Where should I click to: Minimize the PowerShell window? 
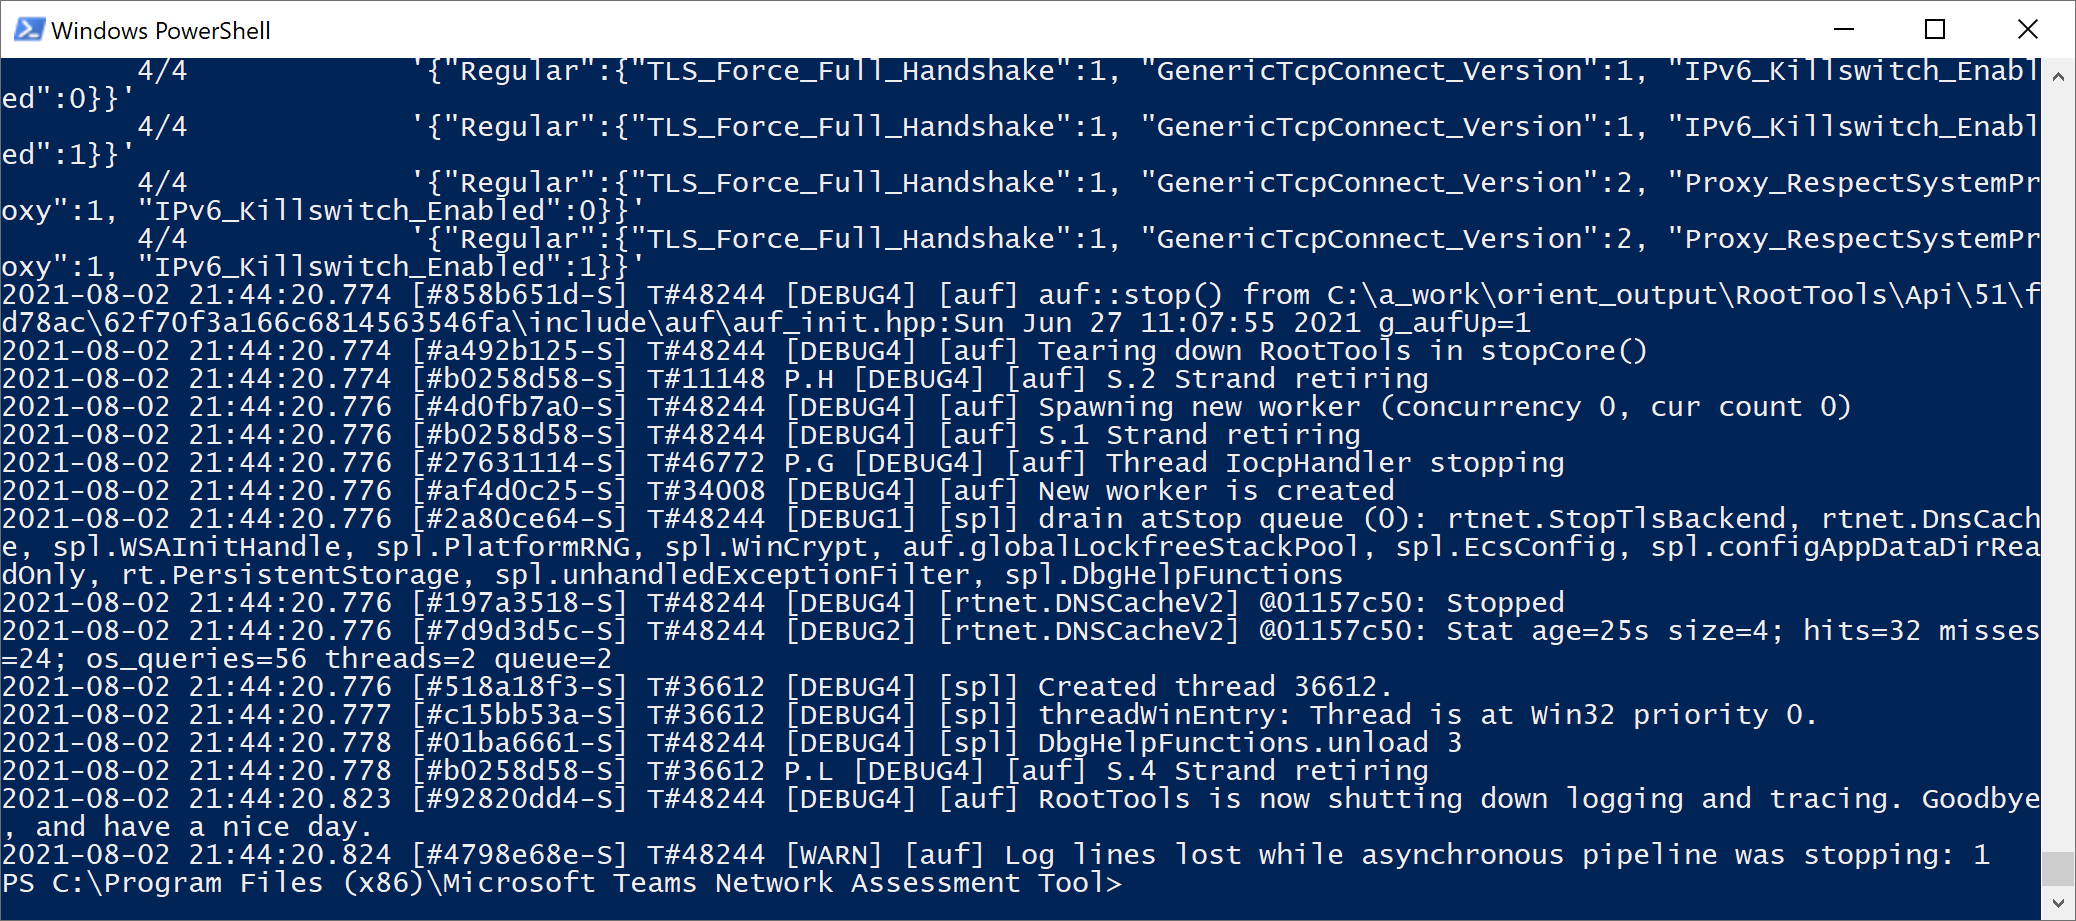[x=1844, y=29]
